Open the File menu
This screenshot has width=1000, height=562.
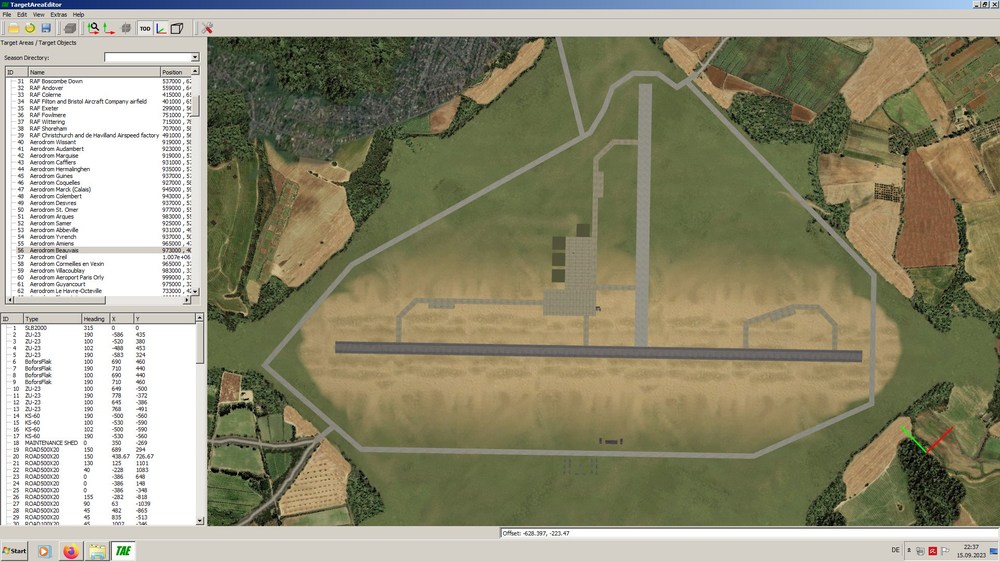click(7, 14)
